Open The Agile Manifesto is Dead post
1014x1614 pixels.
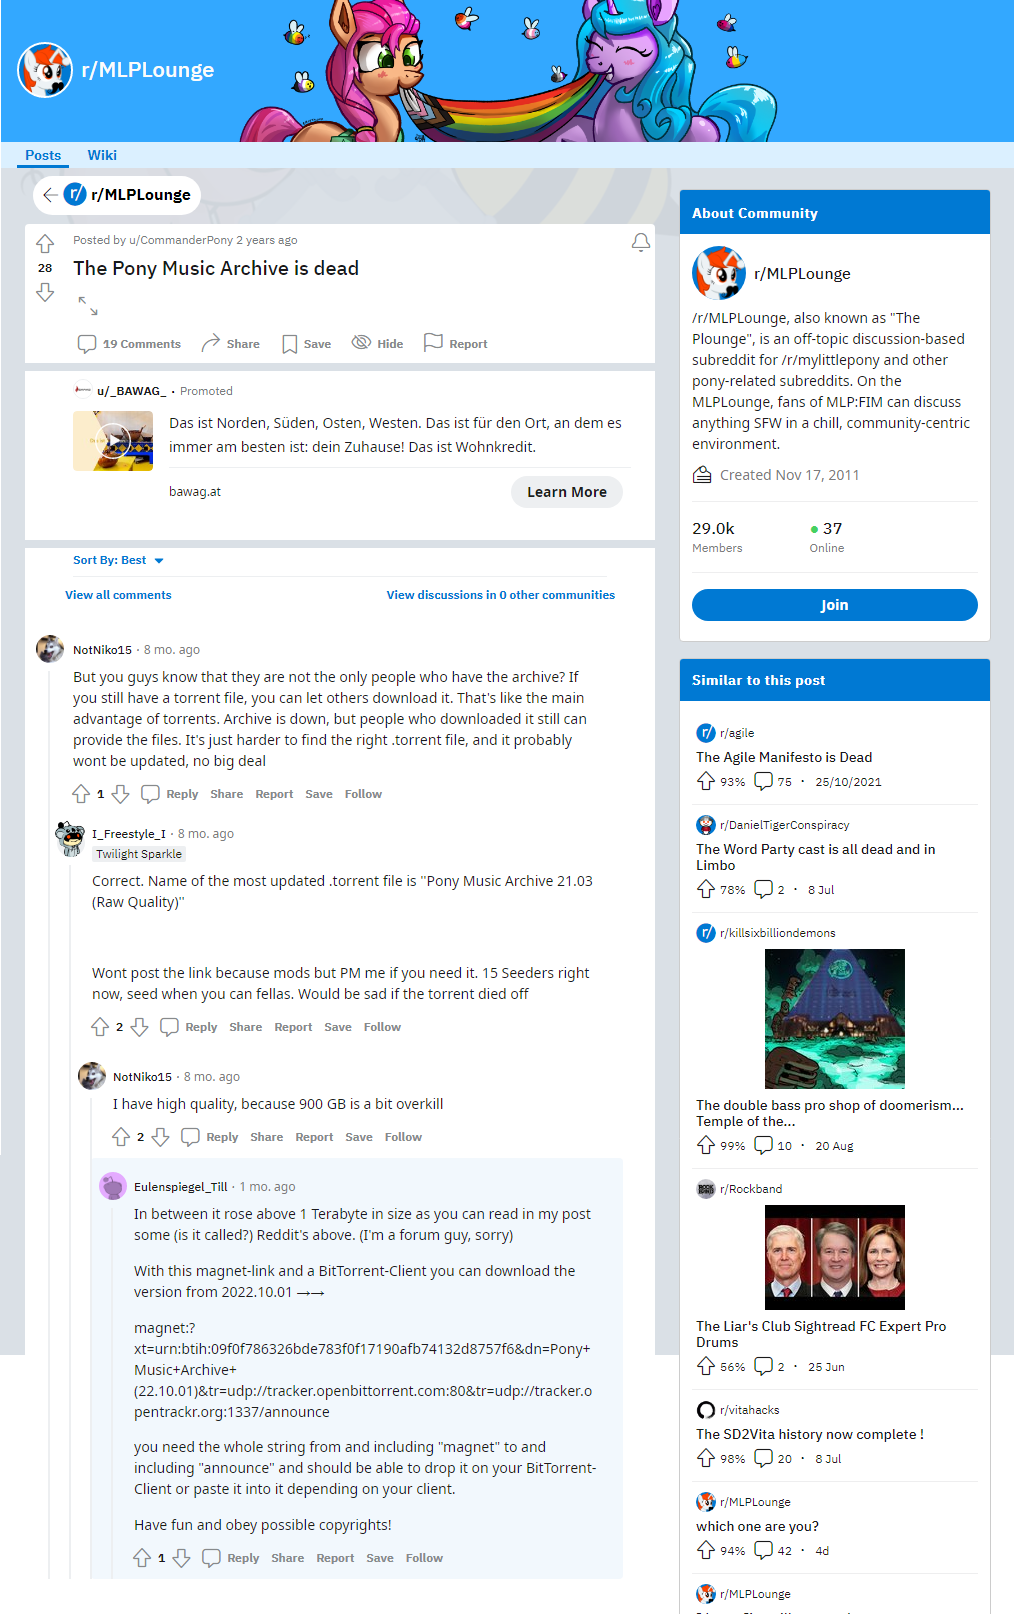click(x=784, y=757)
